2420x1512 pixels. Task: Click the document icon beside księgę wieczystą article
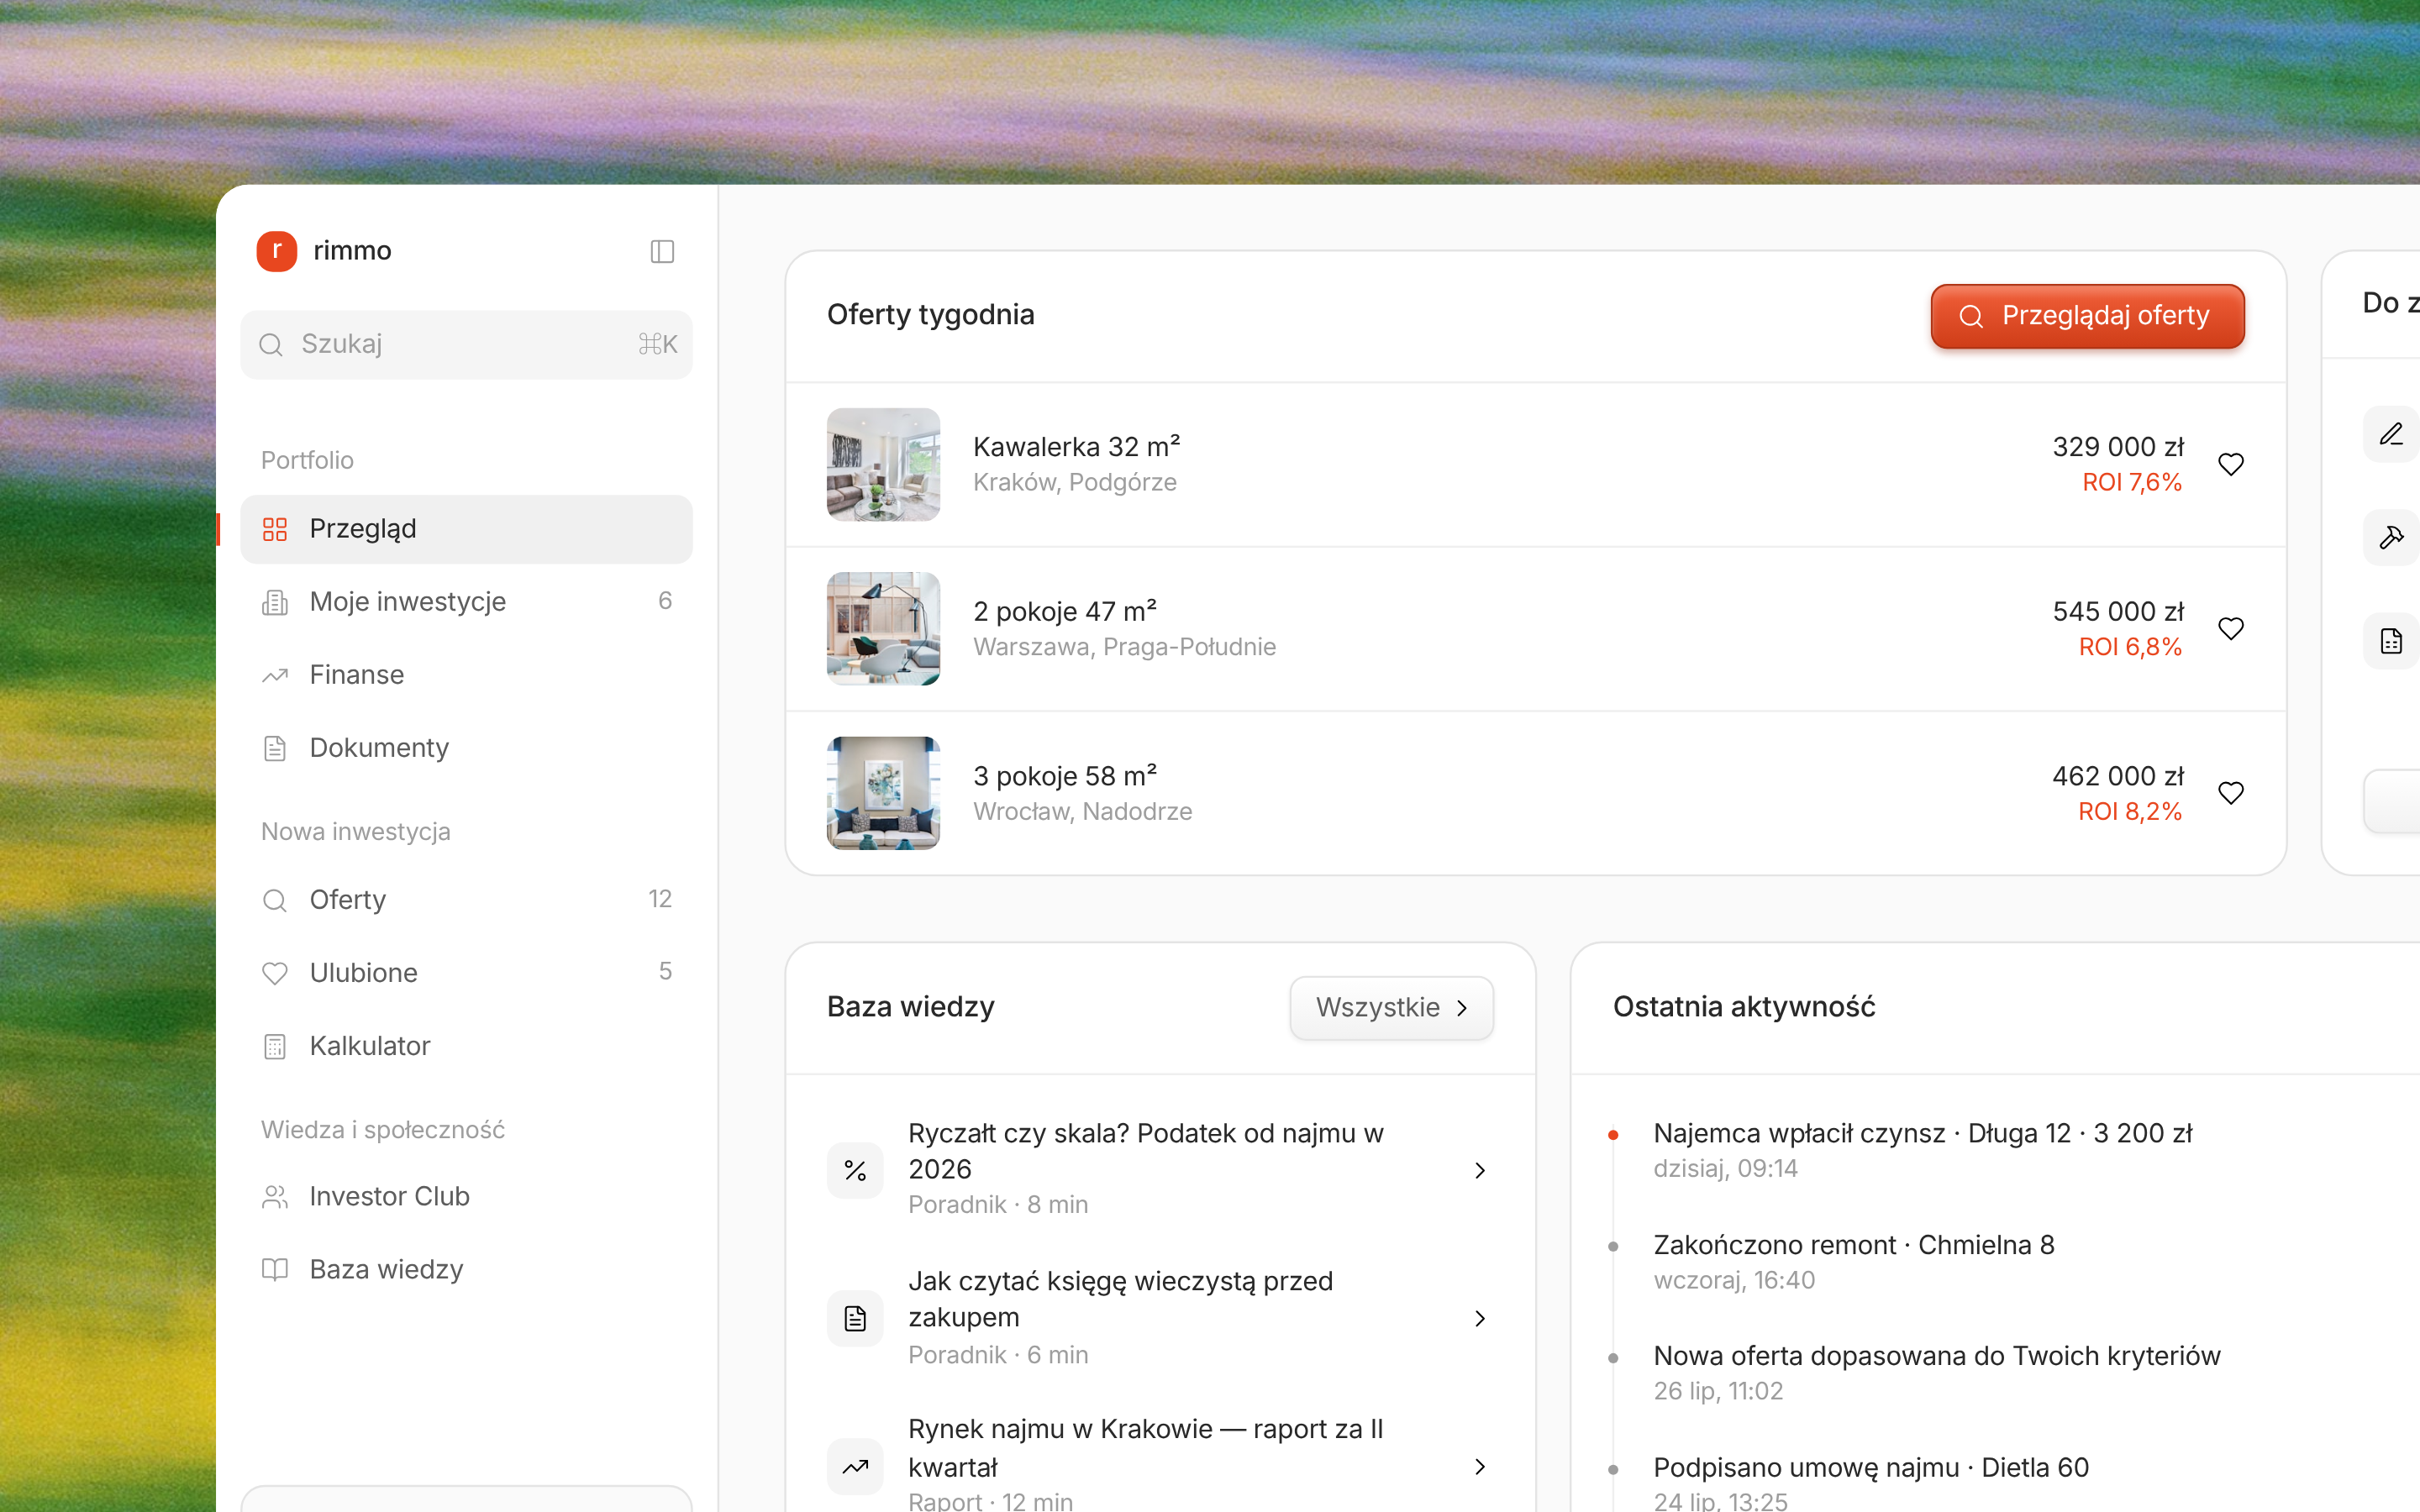855,1318
